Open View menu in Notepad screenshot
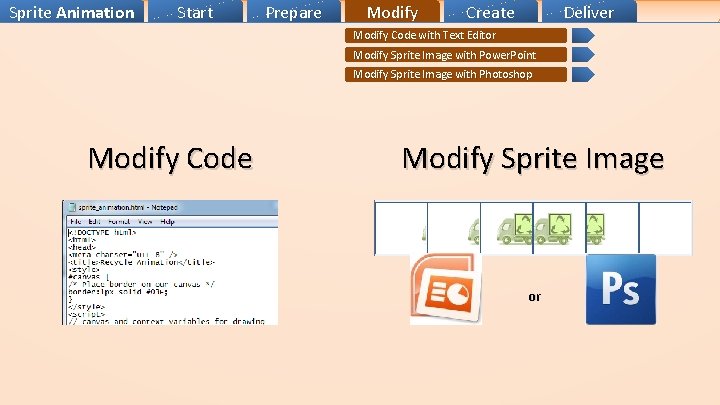 [x=145, y=221]
